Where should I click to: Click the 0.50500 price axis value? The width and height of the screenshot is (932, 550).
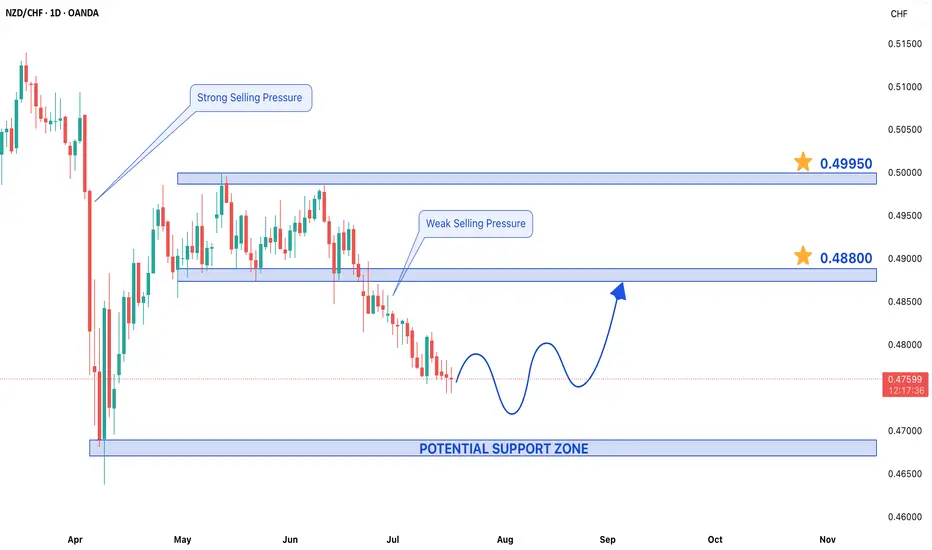click(x=905, y=130)
